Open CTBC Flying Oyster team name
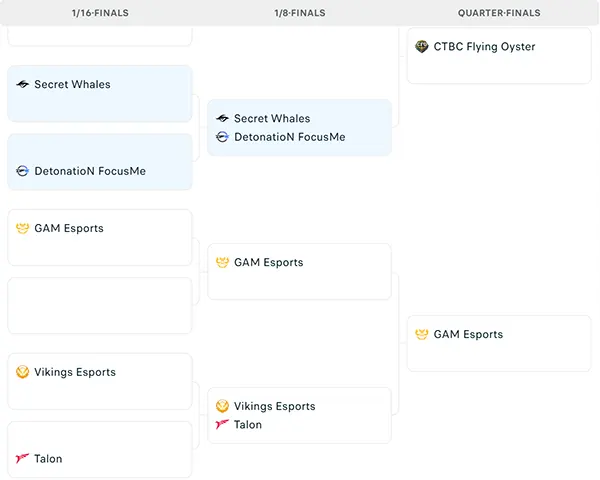 tap(484, 47)
